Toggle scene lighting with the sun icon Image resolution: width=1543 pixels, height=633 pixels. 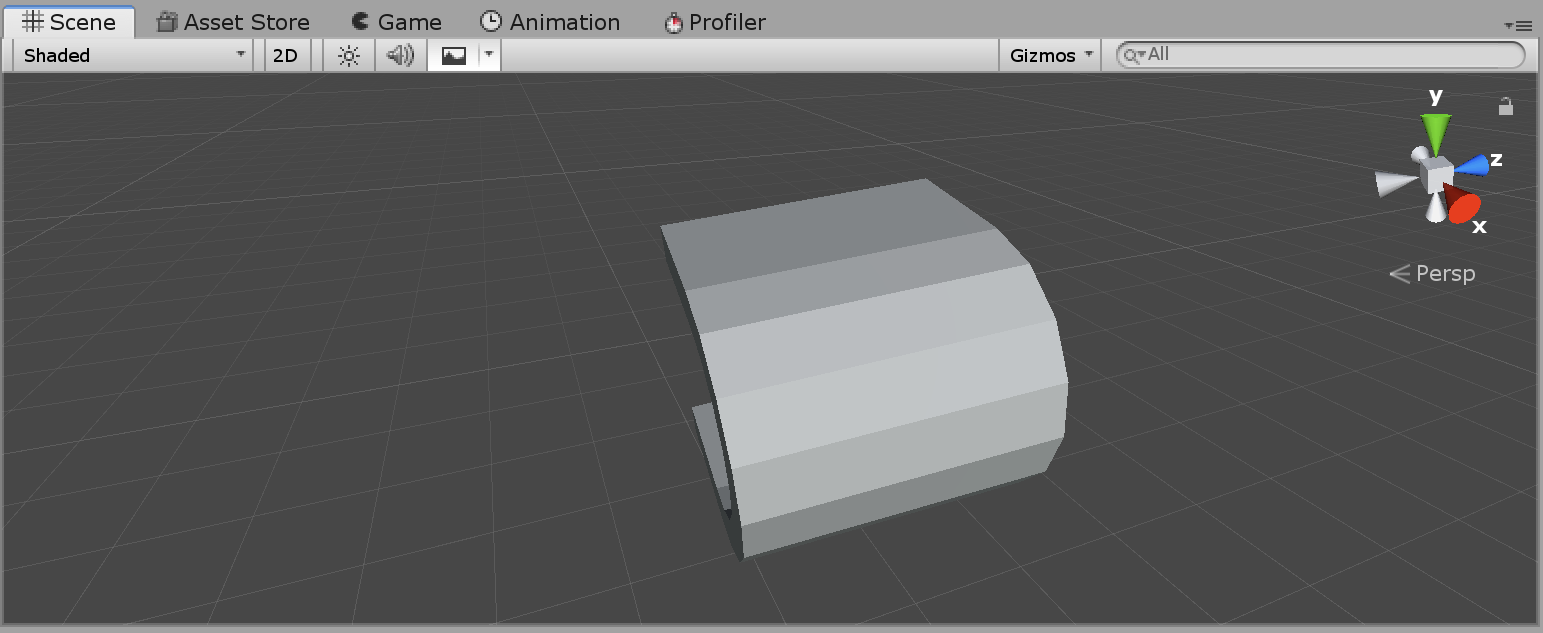[x=347, y=55]
